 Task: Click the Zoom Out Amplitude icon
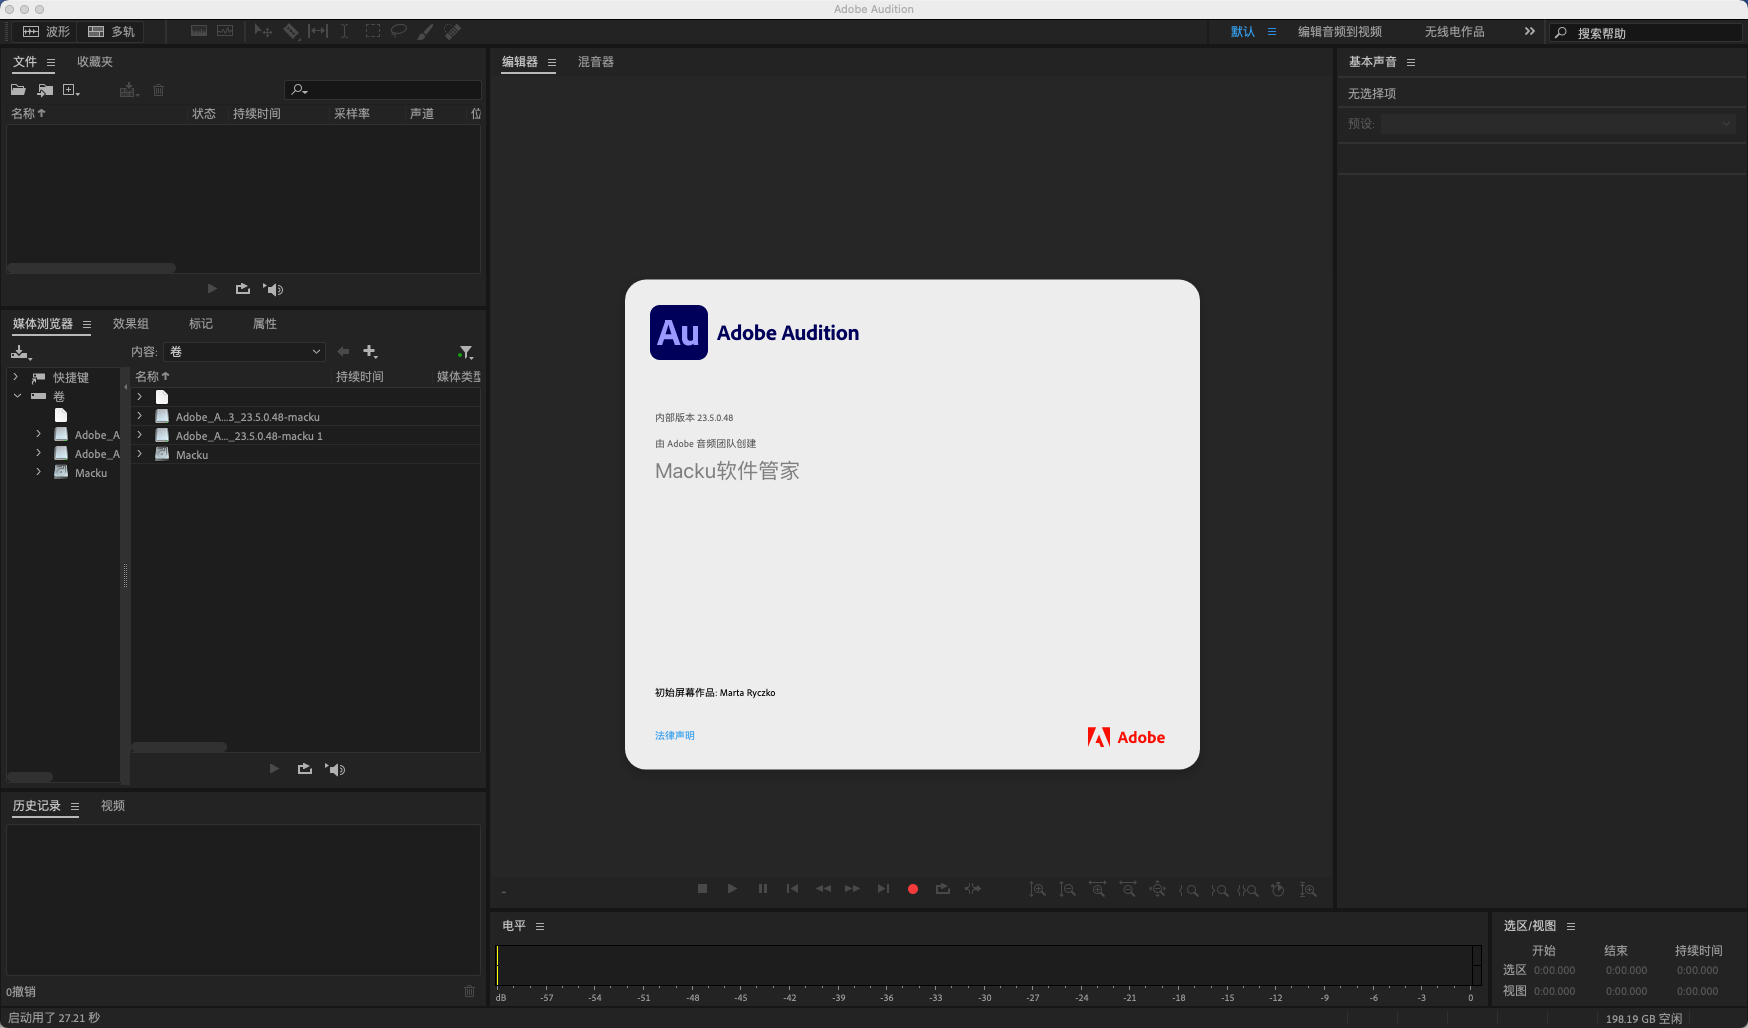click(x=1068, y=889)
